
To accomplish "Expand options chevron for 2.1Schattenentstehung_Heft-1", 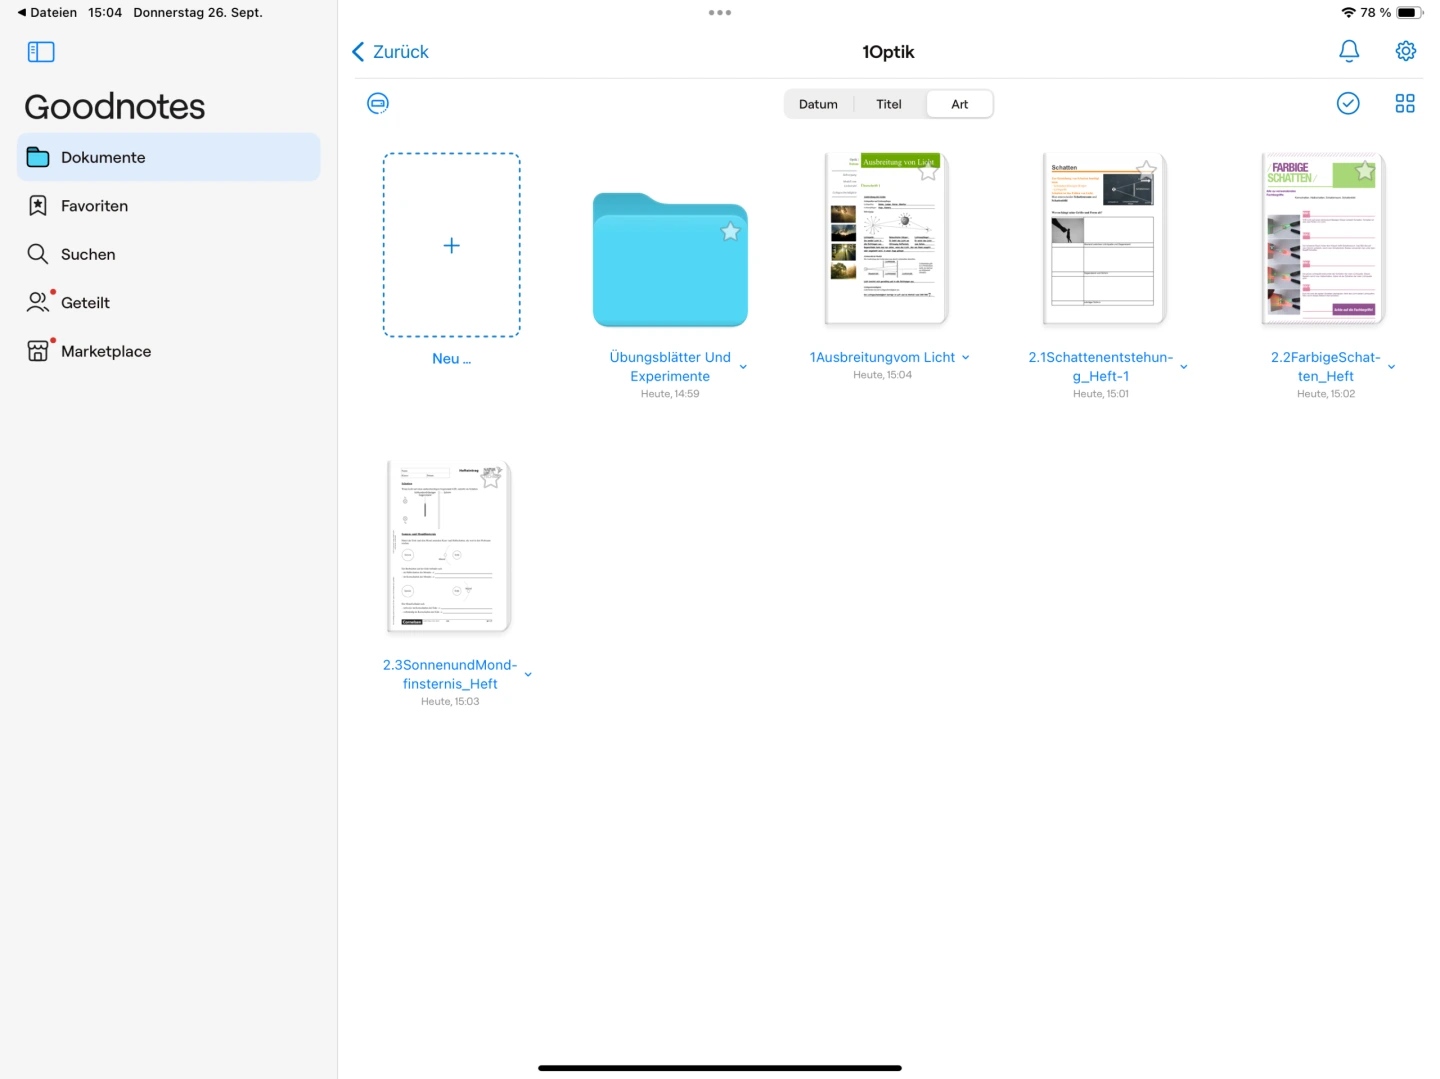I will click(1183, 367).
